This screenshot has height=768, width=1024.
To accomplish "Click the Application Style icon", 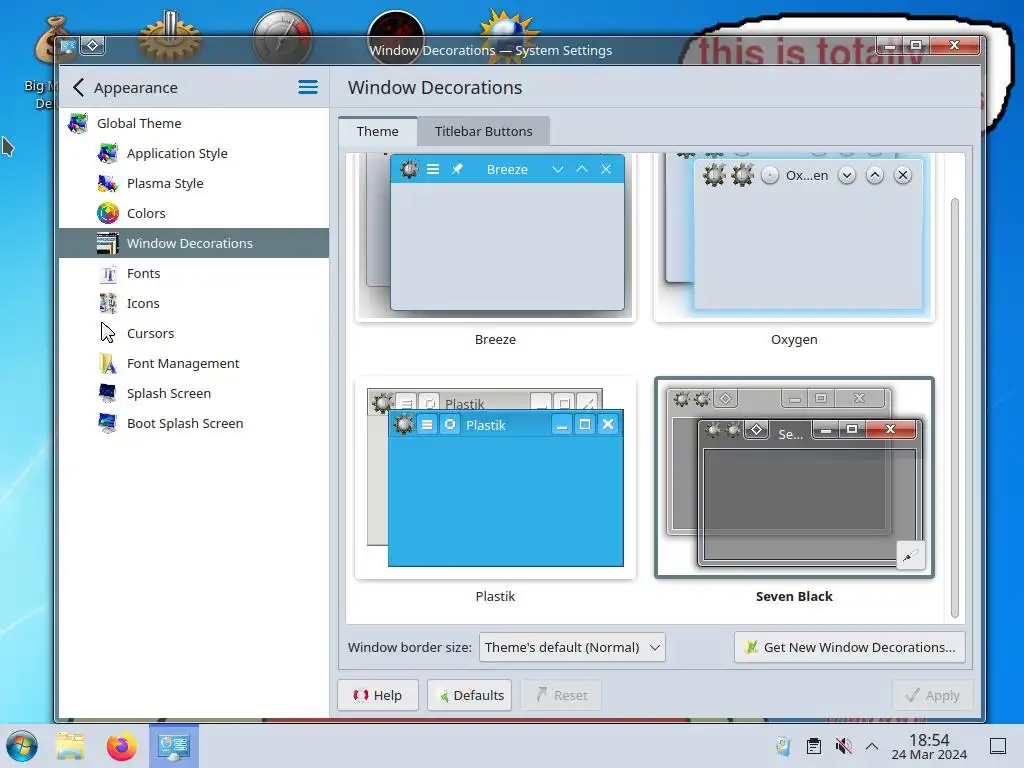I will pos(108,153).
